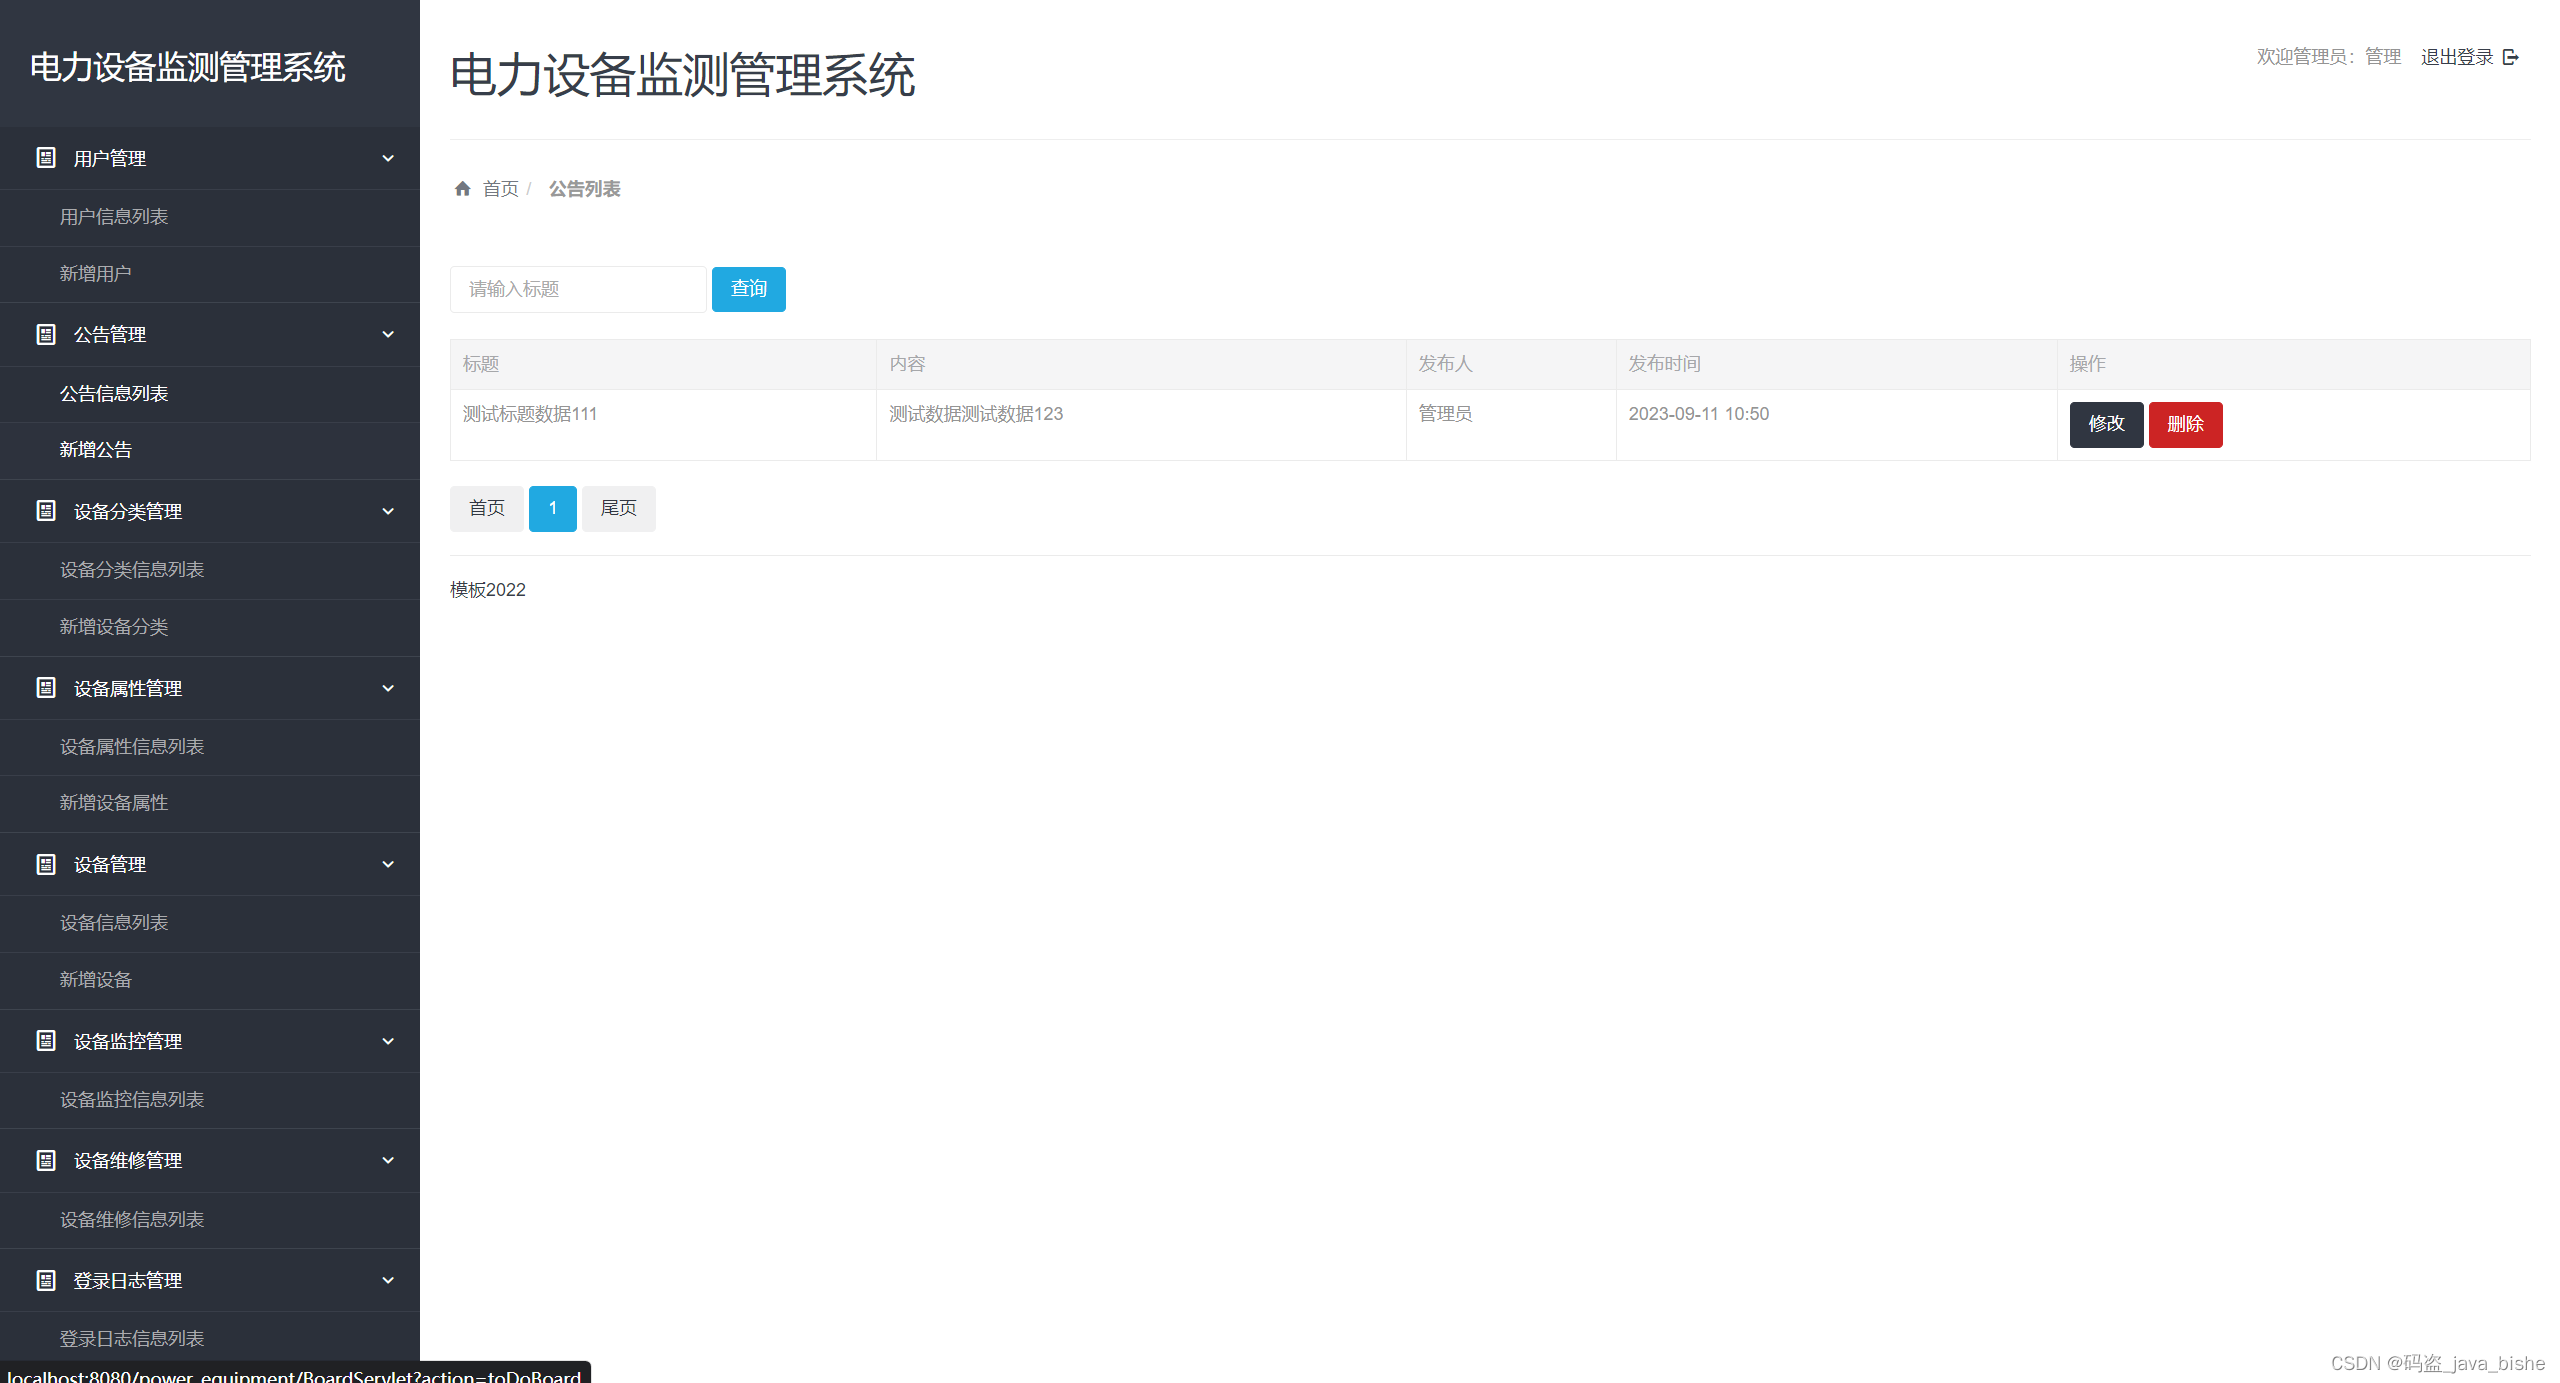Open 公告信息列表 in sidebar
Viewport: 2560px width, 1383px height.
114,394
